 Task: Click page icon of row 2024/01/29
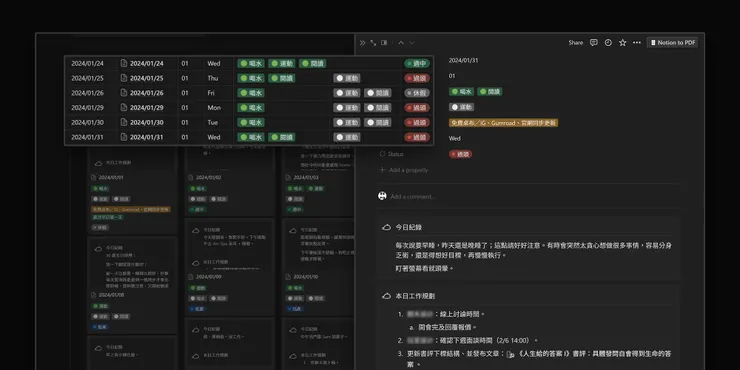124,108
